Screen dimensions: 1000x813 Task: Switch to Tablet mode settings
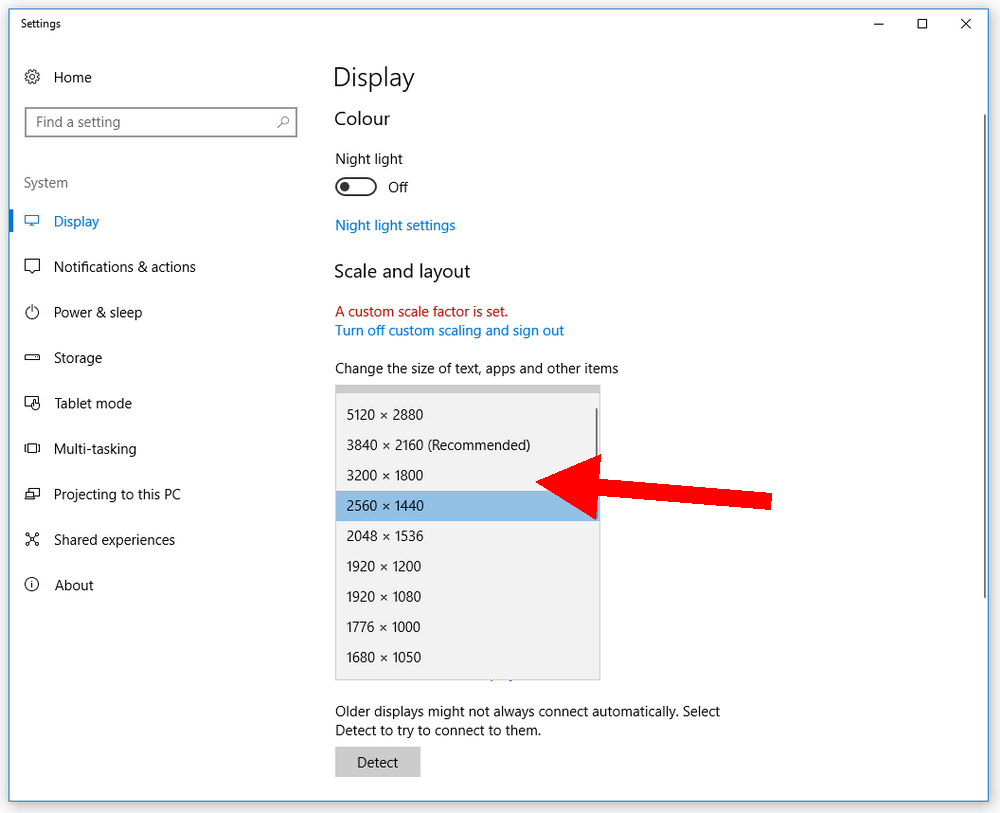[x=93, y=403]
